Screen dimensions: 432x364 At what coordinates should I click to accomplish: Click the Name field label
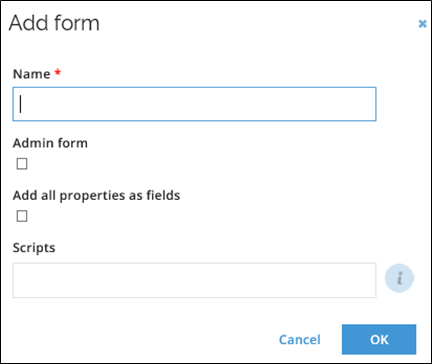[x=31, y=74]
